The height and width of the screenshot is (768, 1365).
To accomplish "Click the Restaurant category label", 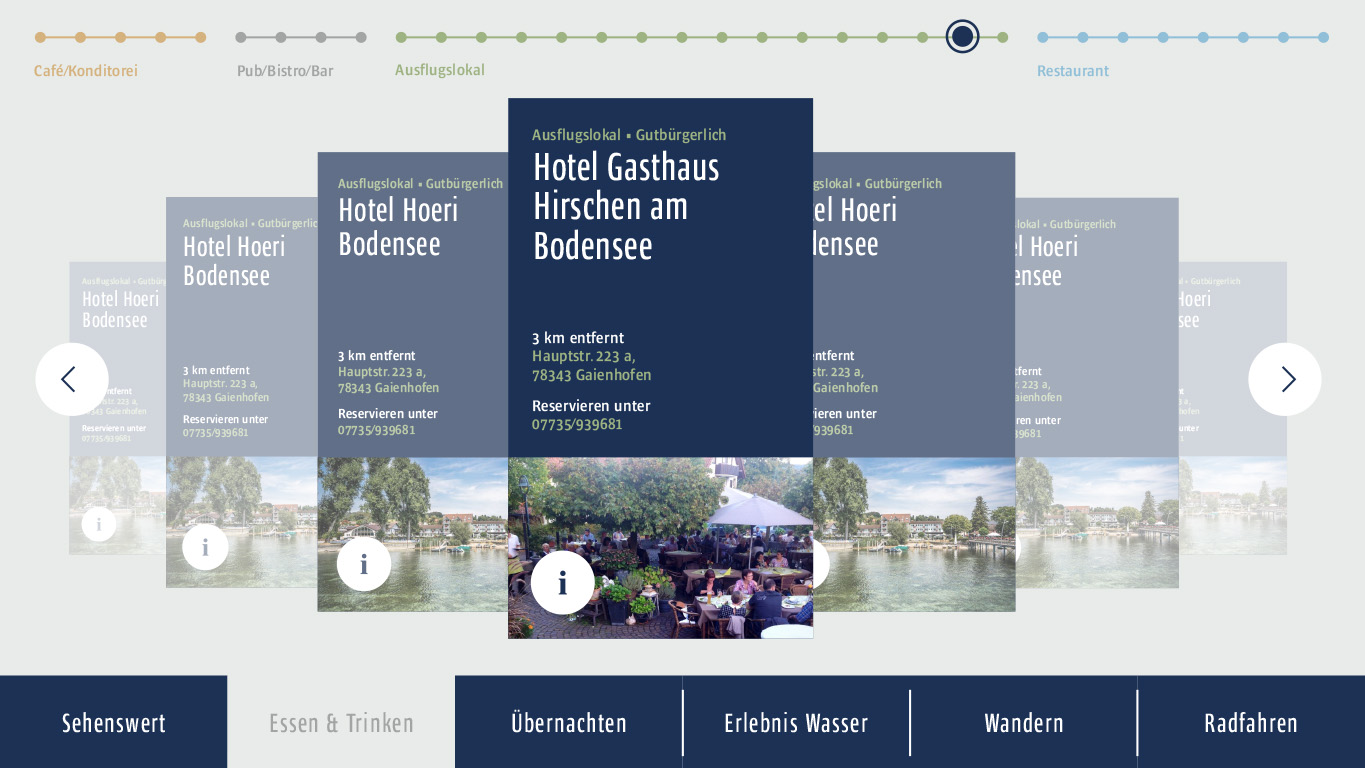I will point(1072,71).
